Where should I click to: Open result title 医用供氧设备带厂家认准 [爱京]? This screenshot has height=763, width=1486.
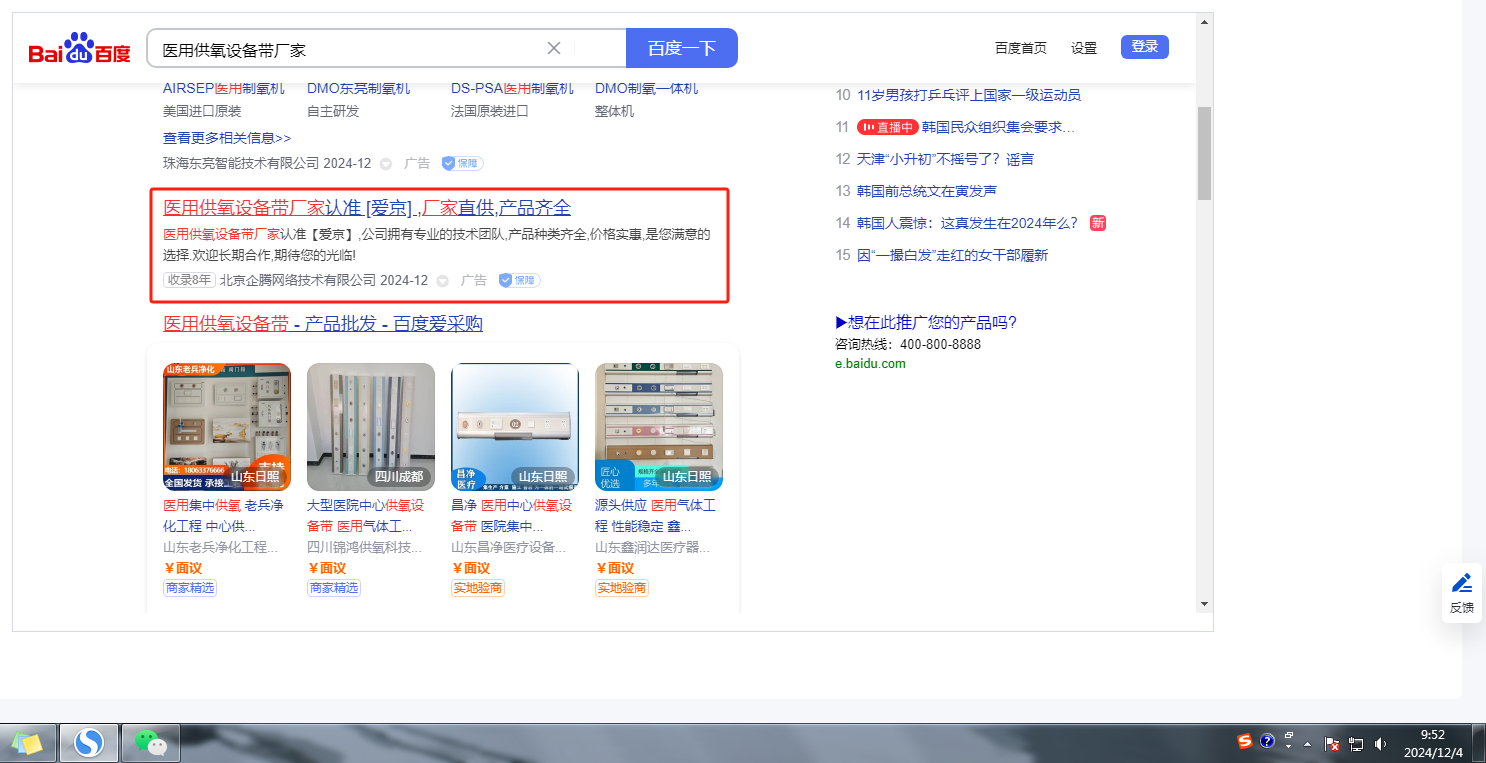pos(367,208)
